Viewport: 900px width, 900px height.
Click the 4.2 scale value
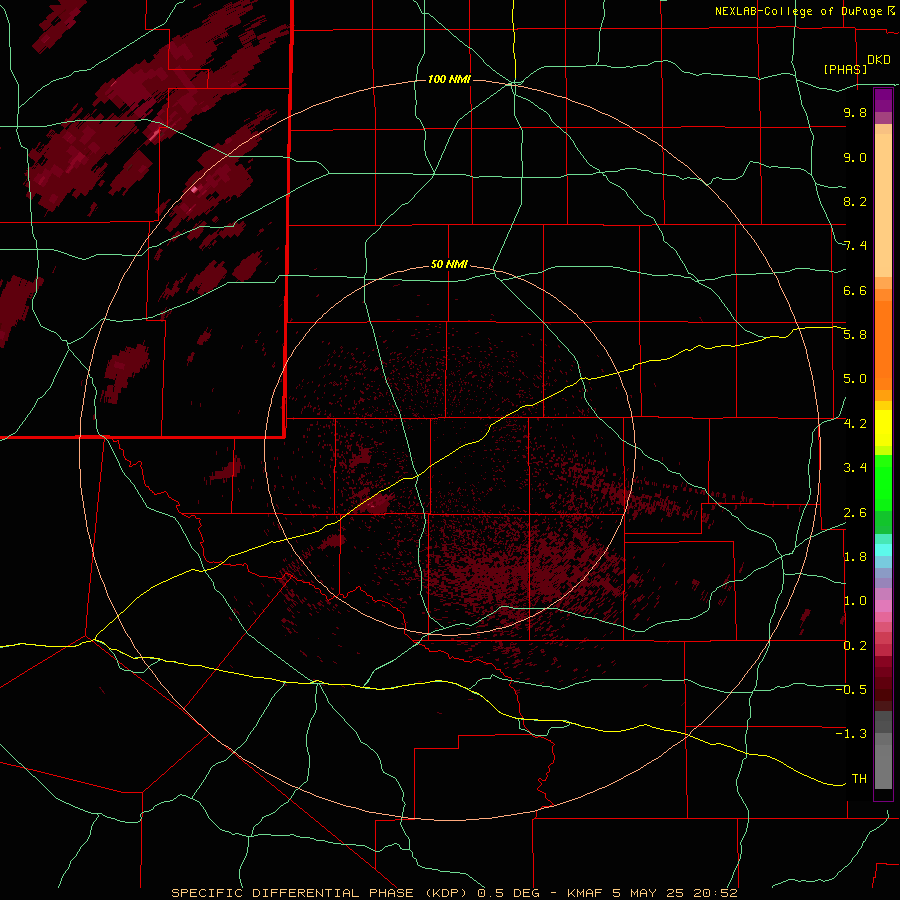(x=855, y=424)
